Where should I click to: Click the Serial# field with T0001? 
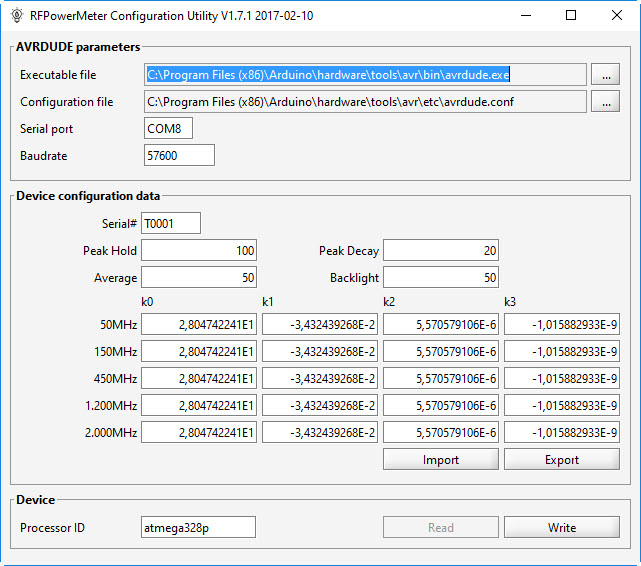[171, 223]
